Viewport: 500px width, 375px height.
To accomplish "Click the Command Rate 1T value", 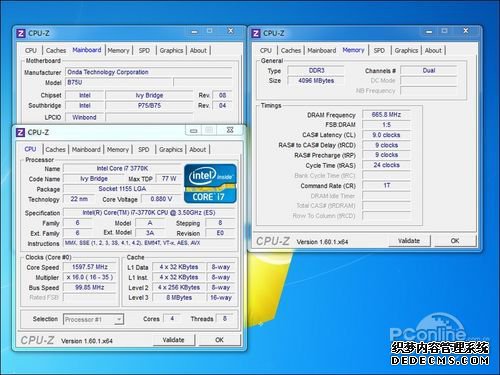I will (x=386, y=185).
